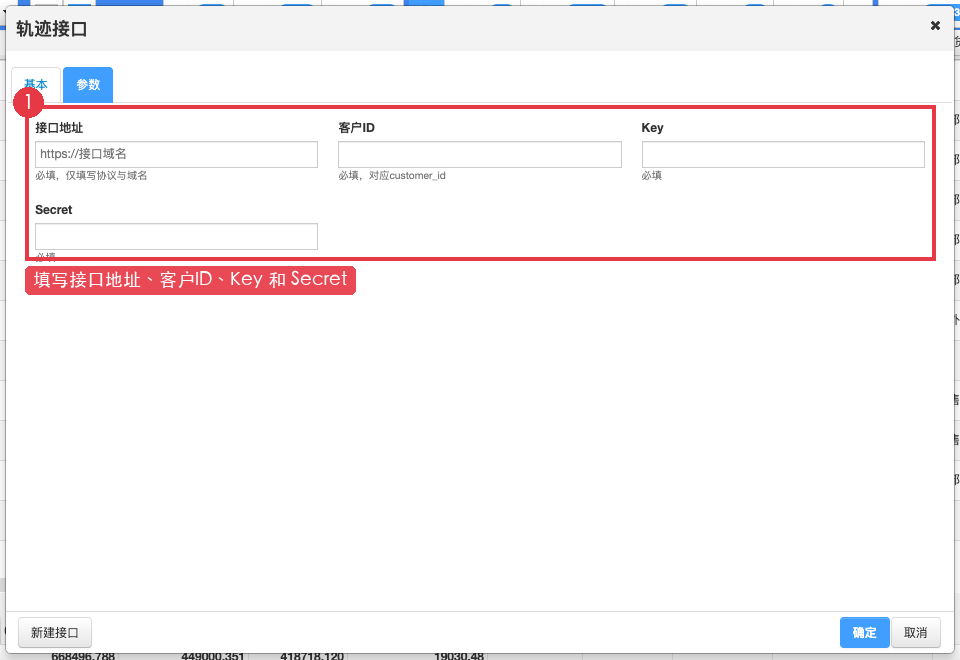The width and height of the screenshot is (960, 660).
Task: Close the 轨迹接口 dialog with the X
Action: (935, 26)
